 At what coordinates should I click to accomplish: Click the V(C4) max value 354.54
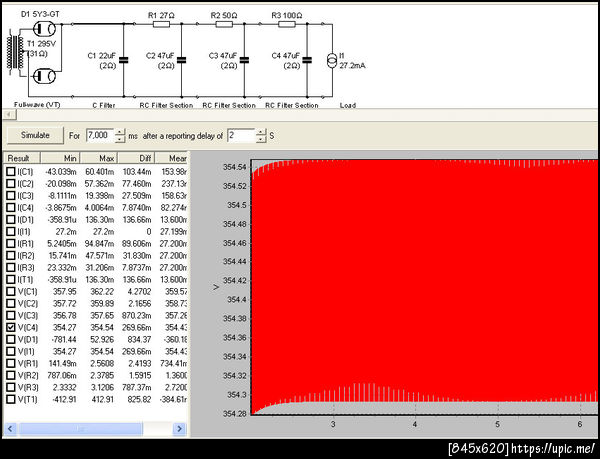pos(102,327)
